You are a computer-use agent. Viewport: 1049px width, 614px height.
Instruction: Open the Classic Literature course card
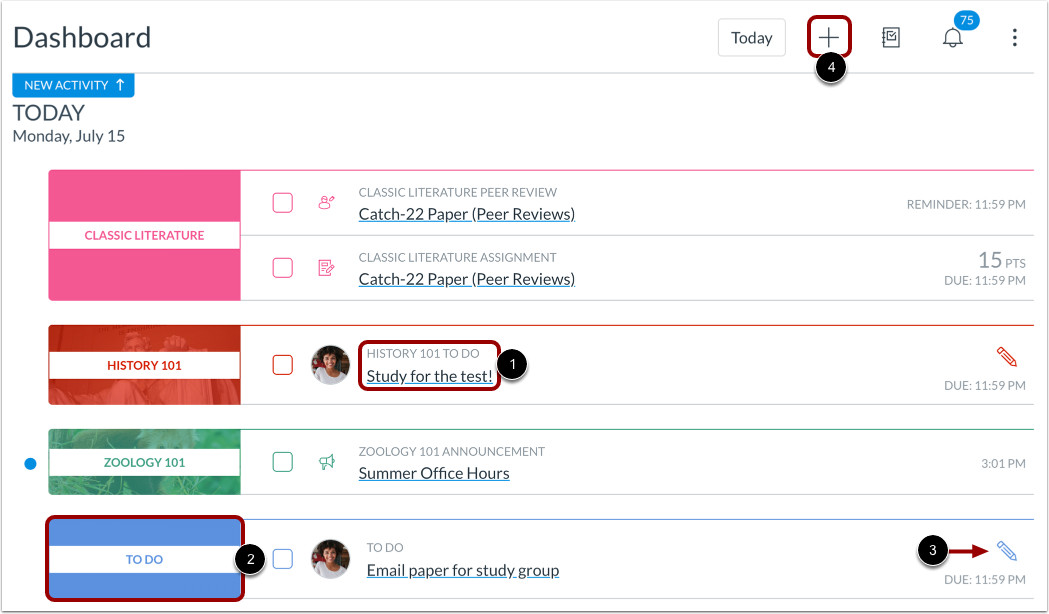click(x=145, y=235)
